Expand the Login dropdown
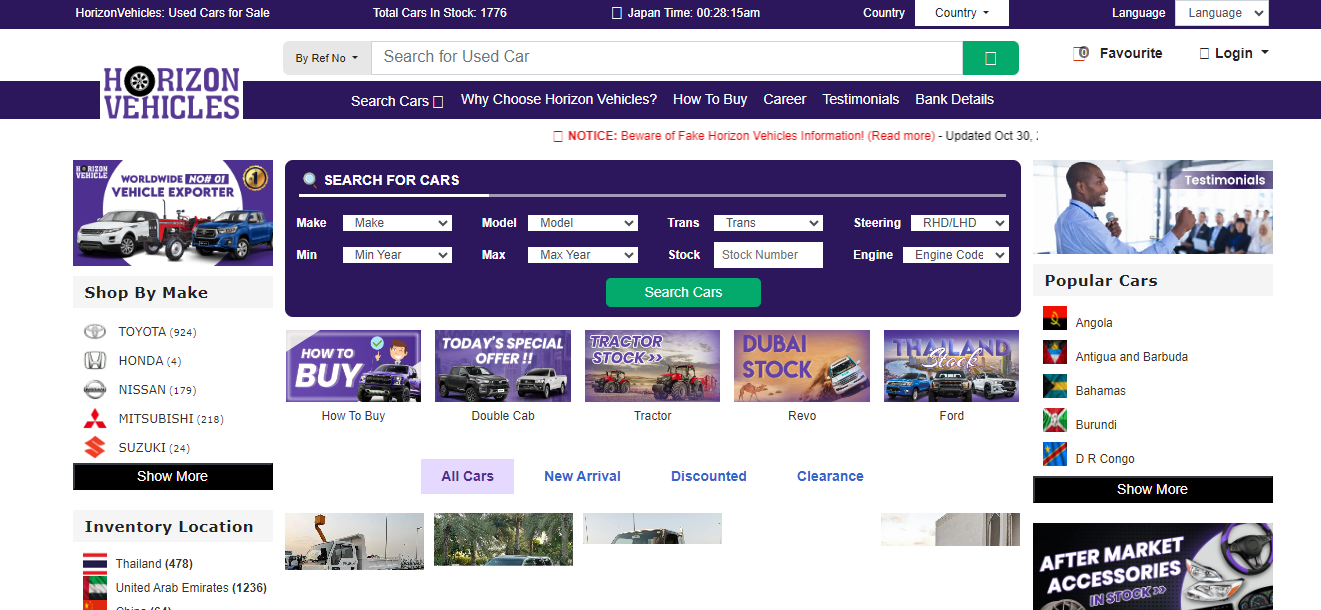The height and width of the screenshot is (610, 1321). coord(1234,53)
